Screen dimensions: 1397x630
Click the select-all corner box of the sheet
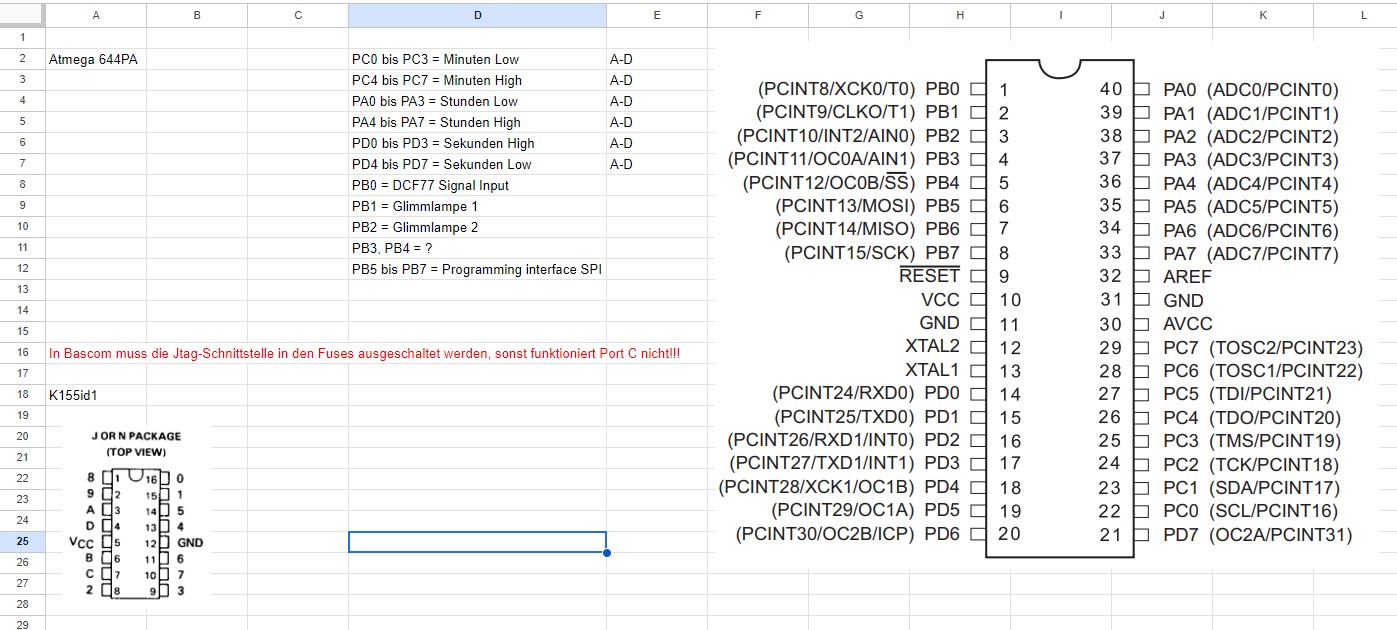pos(22,15)
